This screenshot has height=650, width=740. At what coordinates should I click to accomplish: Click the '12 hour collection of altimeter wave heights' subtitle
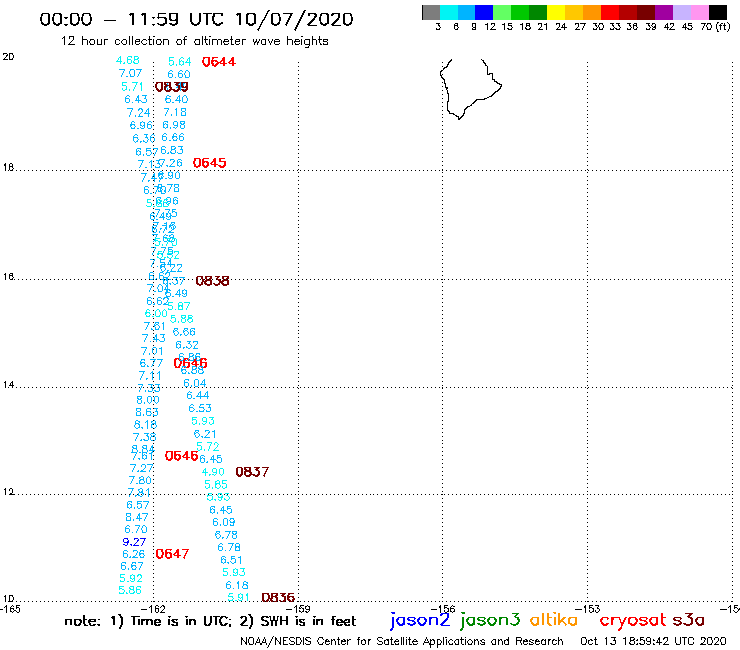pos(194,42)
